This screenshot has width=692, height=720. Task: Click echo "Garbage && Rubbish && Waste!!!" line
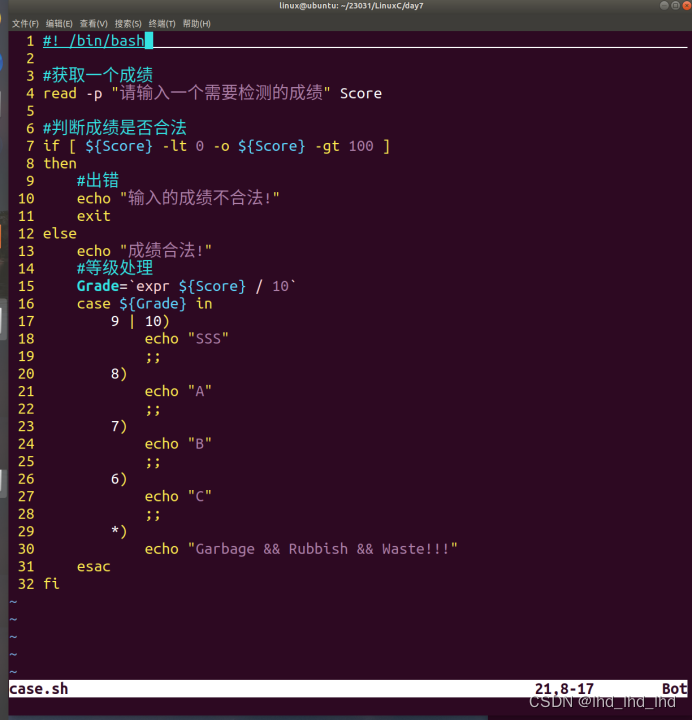click(301, 549)
